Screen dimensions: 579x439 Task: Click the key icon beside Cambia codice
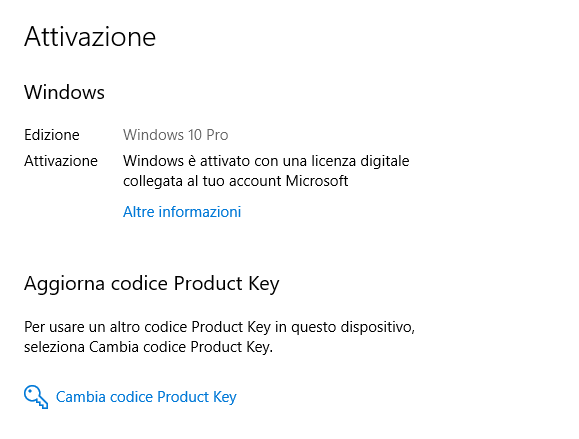coord(36,397)
